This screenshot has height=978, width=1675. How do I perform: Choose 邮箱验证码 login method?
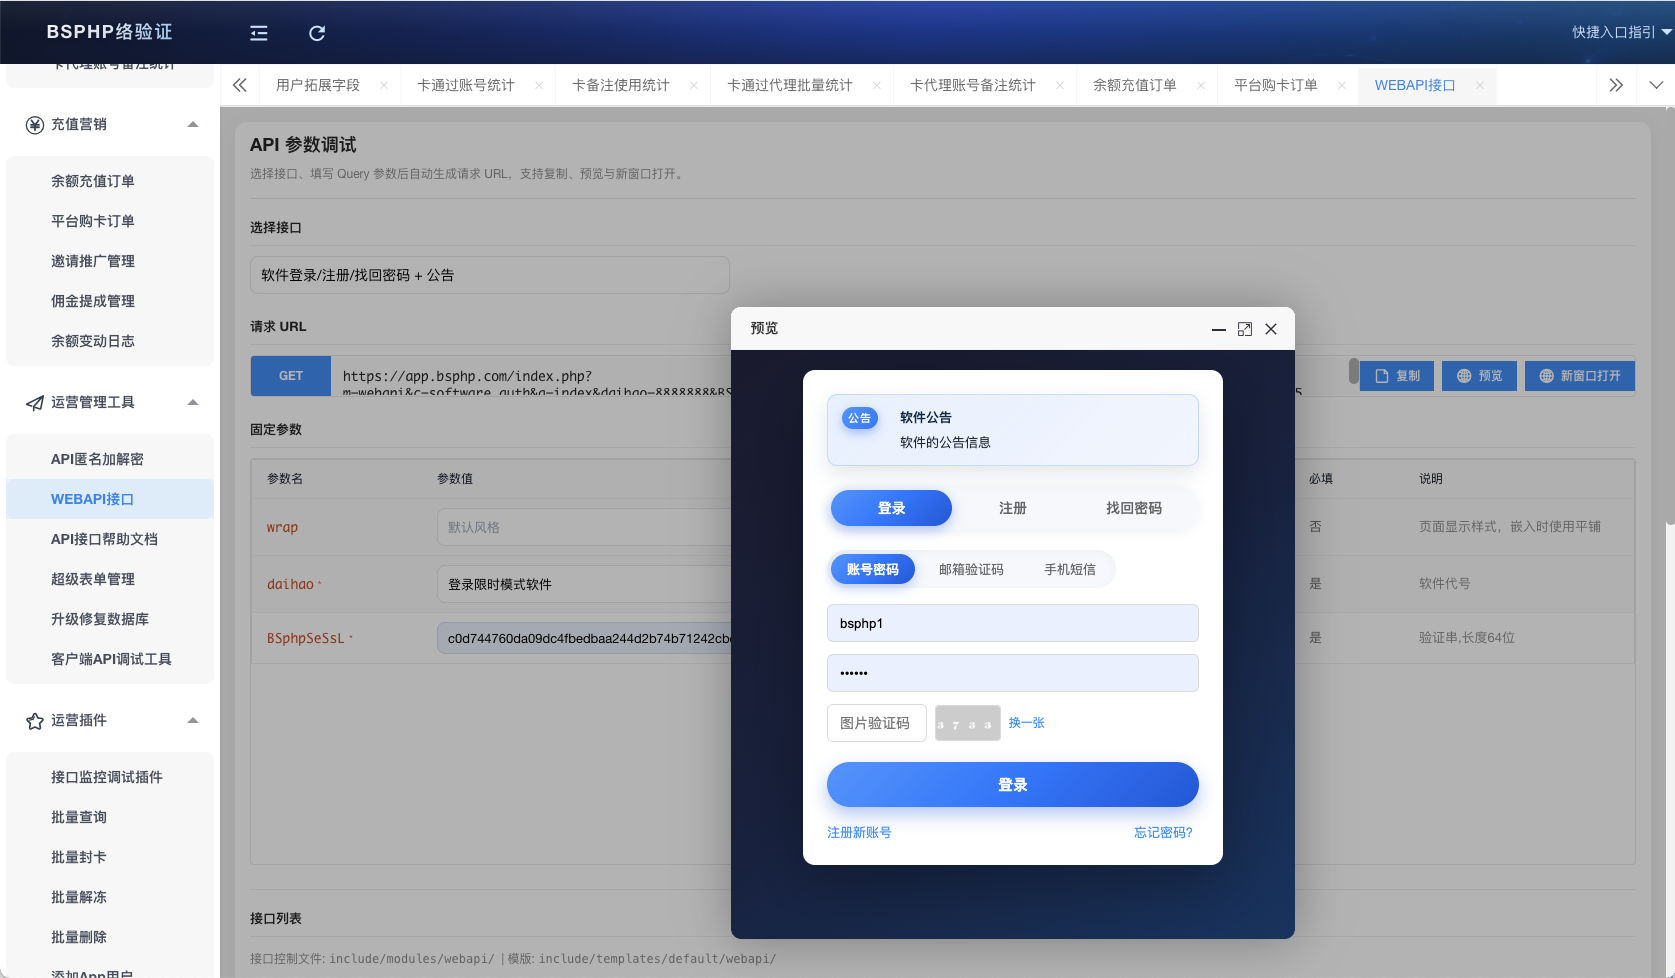tap(971, 569)
